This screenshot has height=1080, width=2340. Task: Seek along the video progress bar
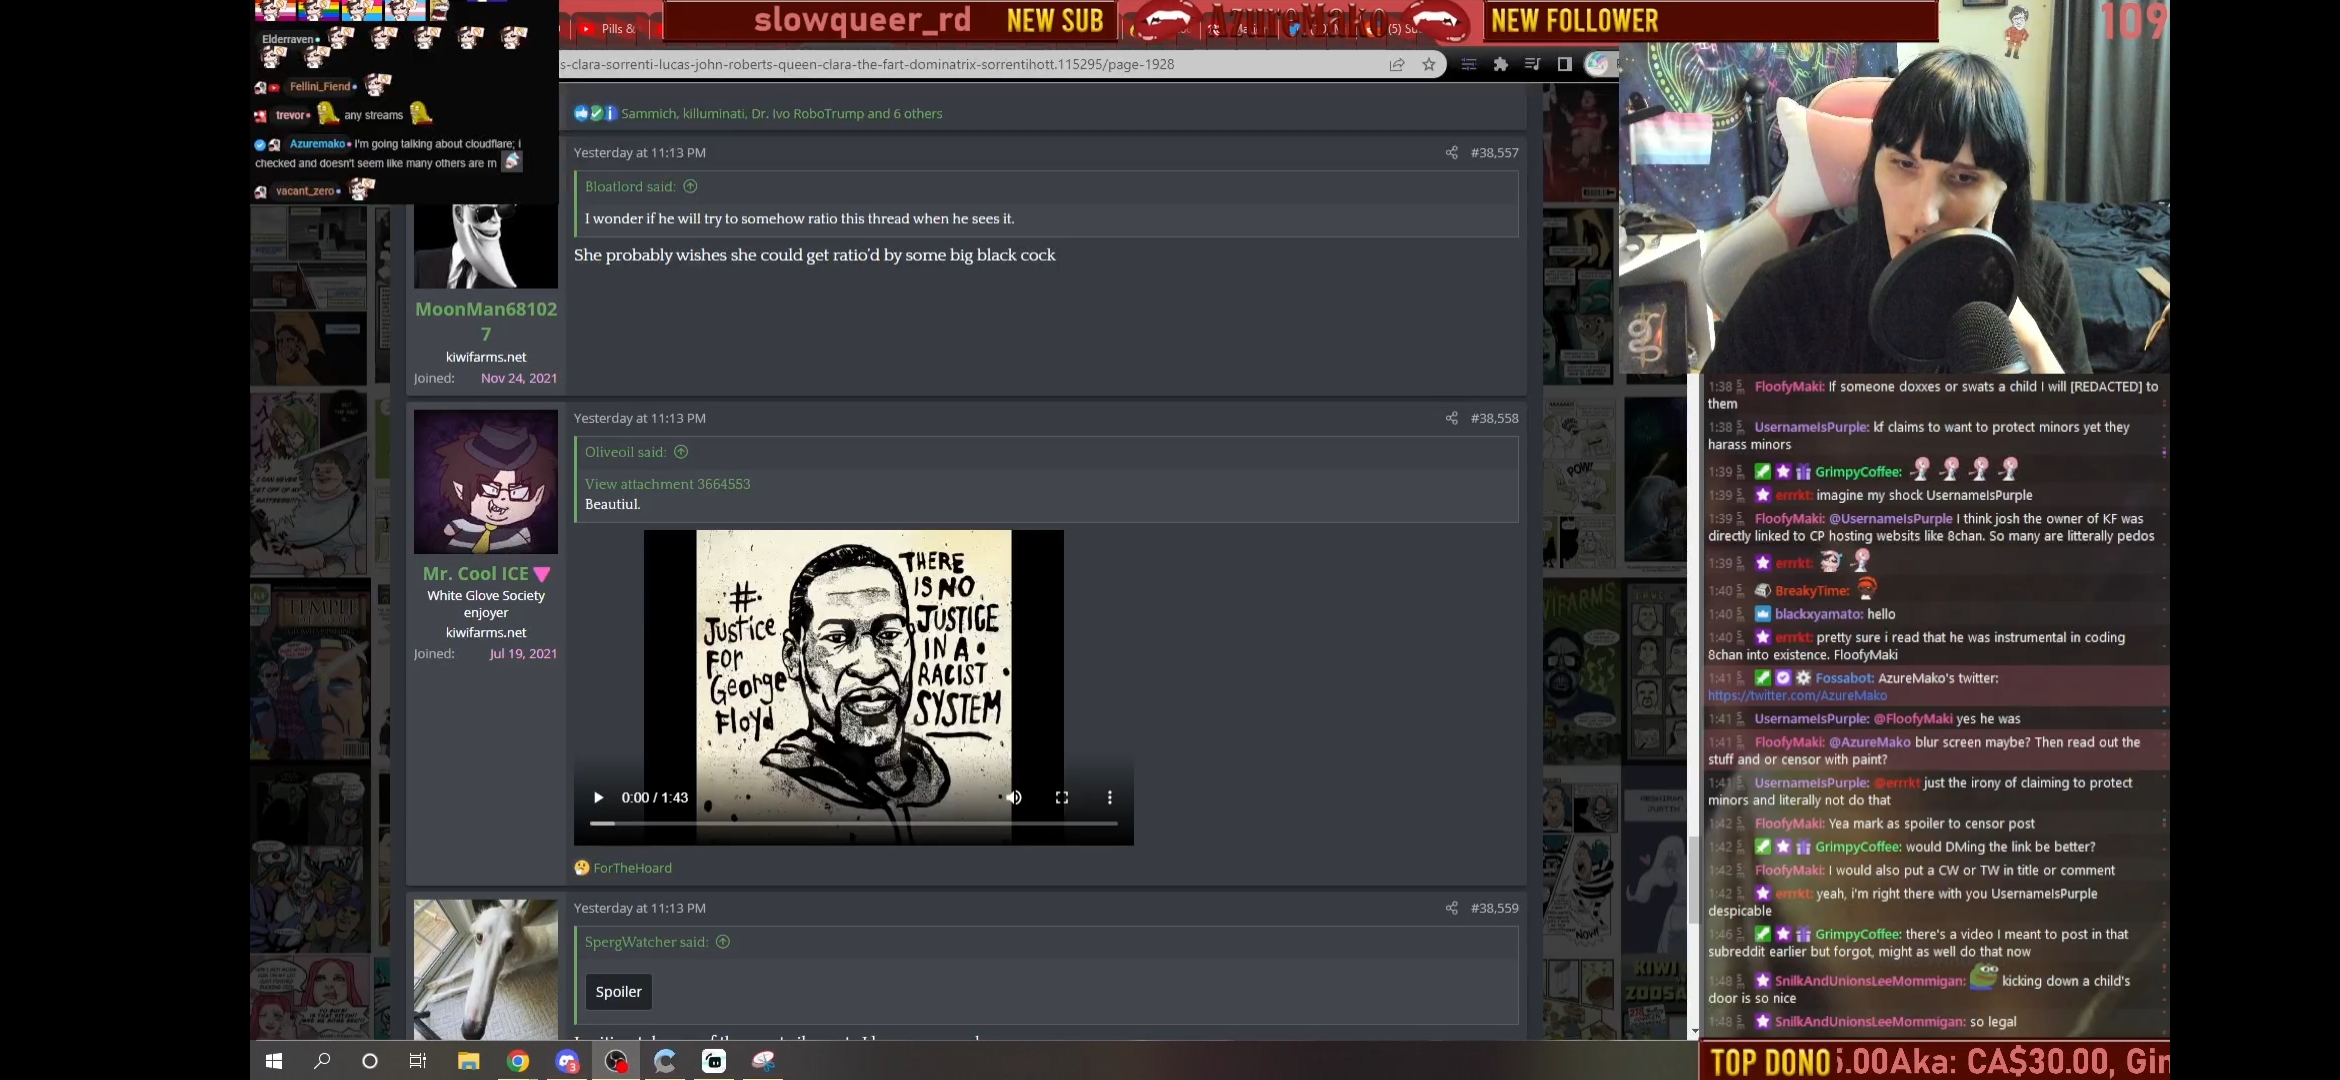[x=854, y=823]
